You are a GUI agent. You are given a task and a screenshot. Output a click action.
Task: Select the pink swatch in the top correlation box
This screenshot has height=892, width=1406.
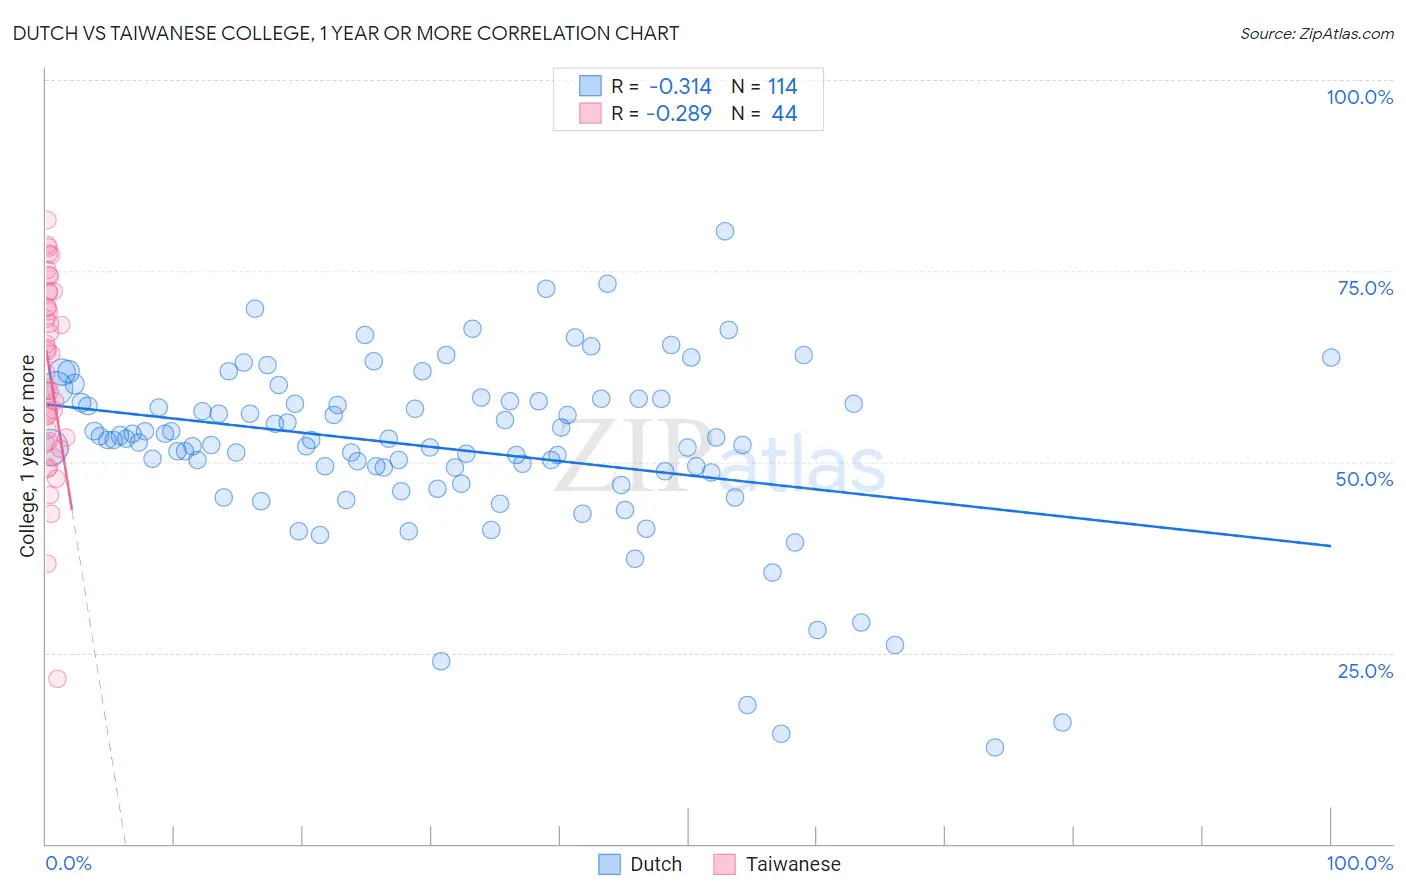590,113
